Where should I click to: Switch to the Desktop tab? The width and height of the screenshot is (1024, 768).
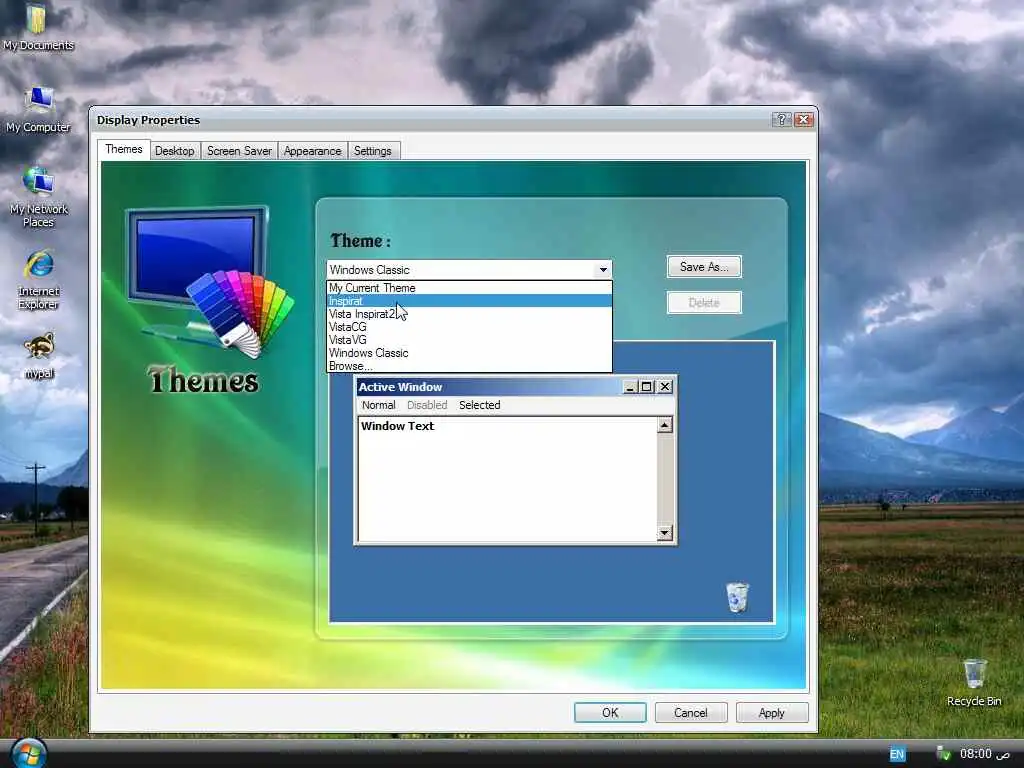point(174,151)
